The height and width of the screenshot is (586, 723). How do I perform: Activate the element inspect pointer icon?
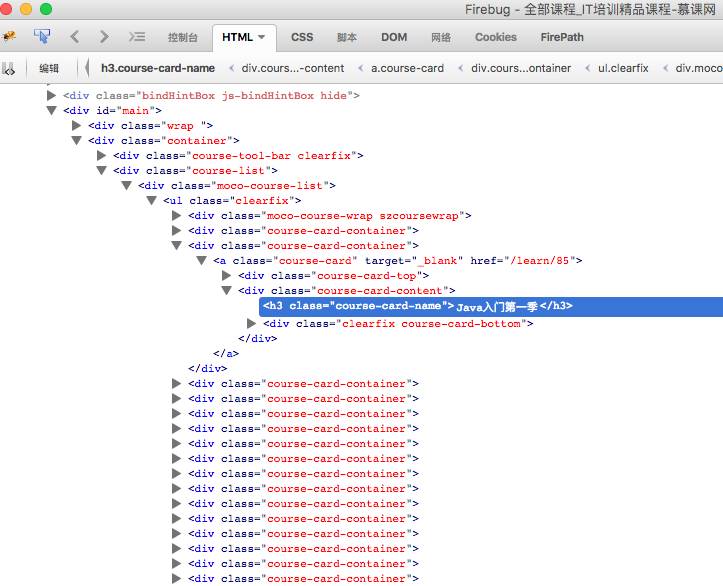(x=42, y=36)
